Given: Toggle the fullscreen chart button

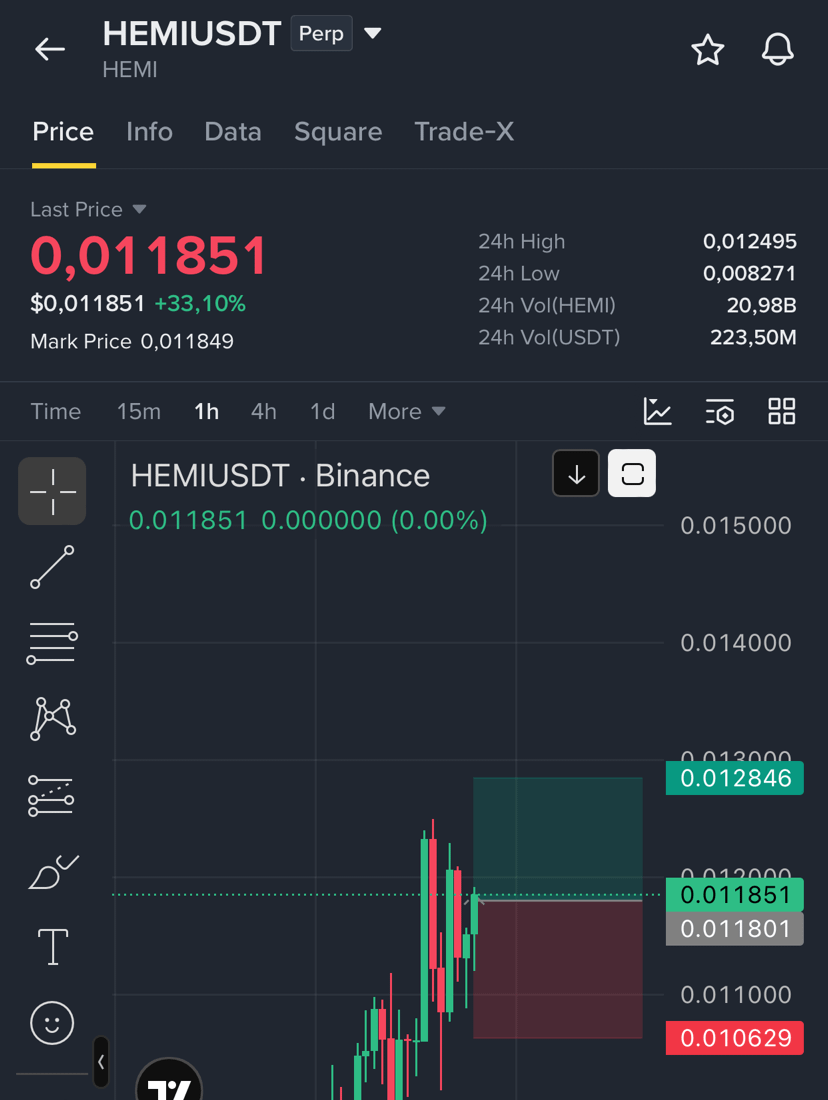Looking at the screenshot, I should [632, 474].
